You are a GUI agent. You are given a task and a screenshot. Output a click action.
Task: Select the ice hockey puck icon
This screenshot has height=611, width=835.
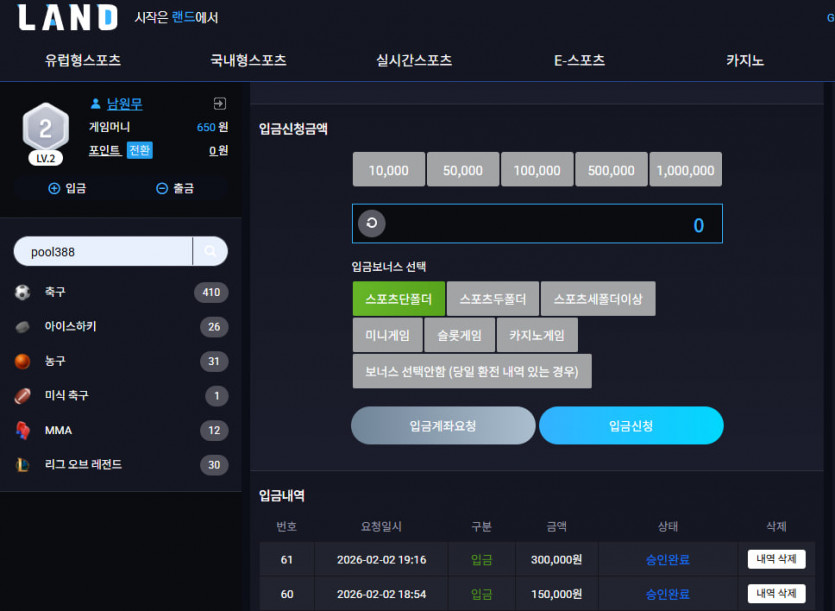pyautogui.click(x=22, y=327)
